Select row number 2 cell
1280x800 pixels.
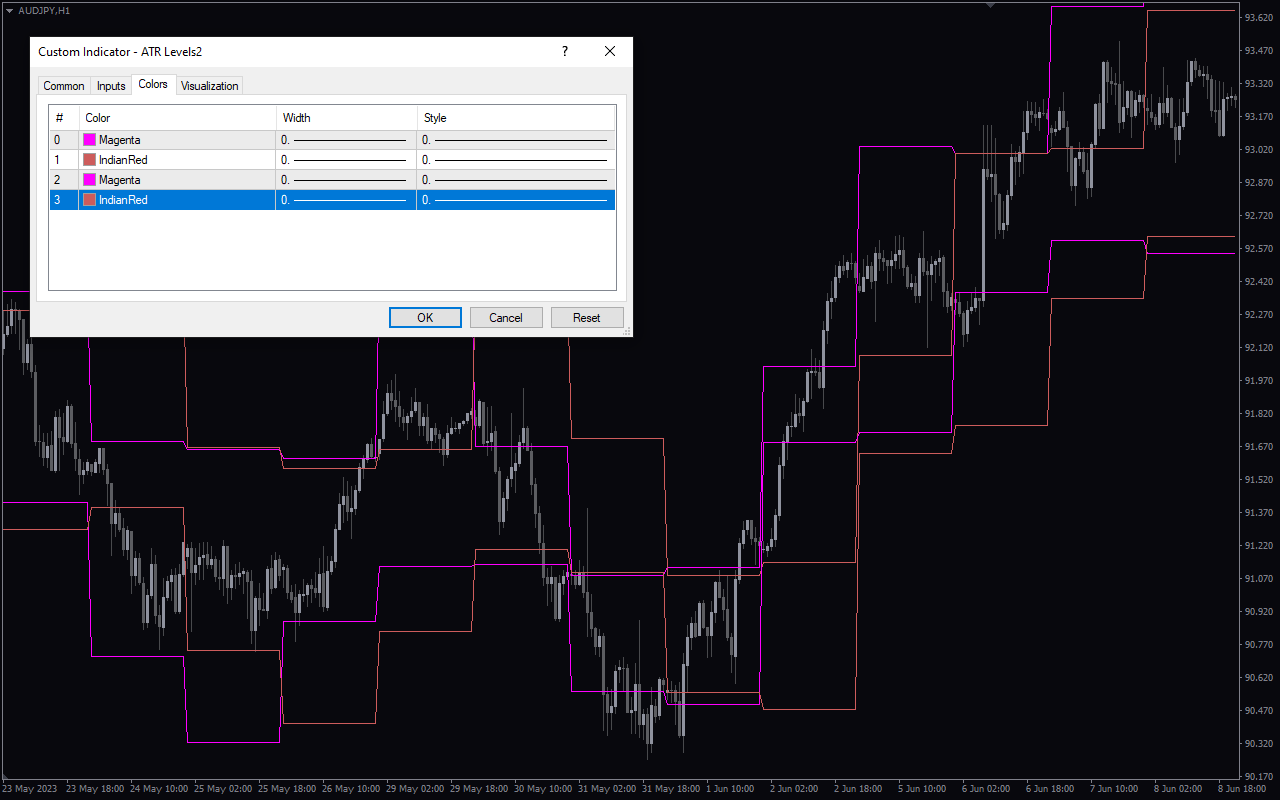tap(64, 180)
